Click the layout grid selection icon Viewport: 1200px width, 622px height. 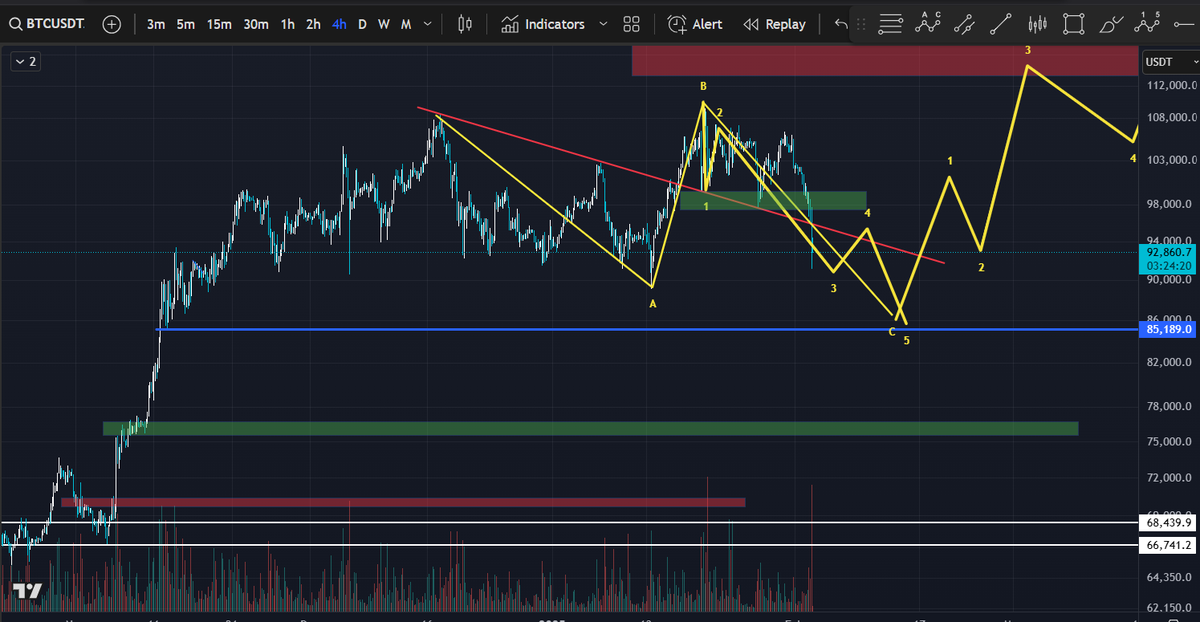pyautogui.click(x=631, y=23)
